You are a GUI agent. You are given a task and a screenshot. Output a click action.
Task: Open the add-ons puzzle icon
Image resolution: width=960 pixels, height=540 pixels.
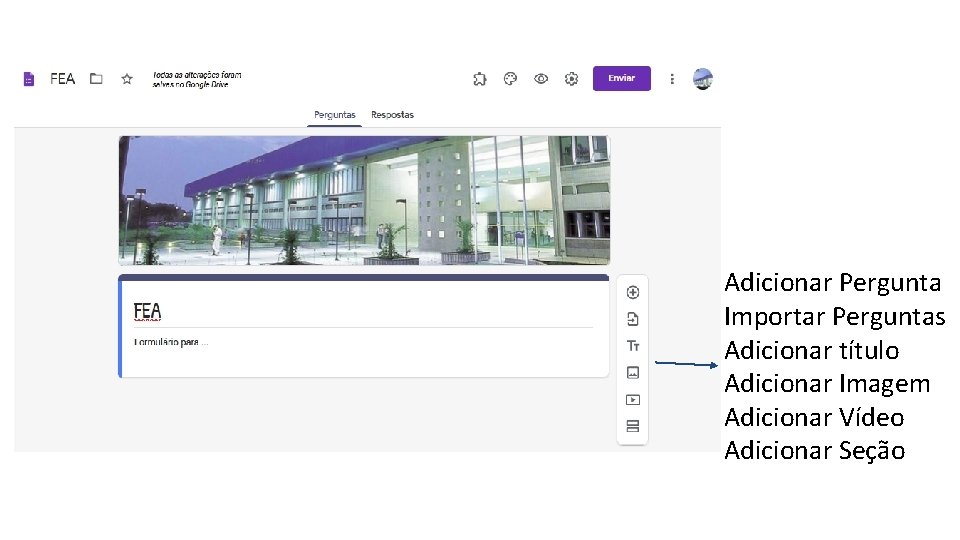pos(480,79)
